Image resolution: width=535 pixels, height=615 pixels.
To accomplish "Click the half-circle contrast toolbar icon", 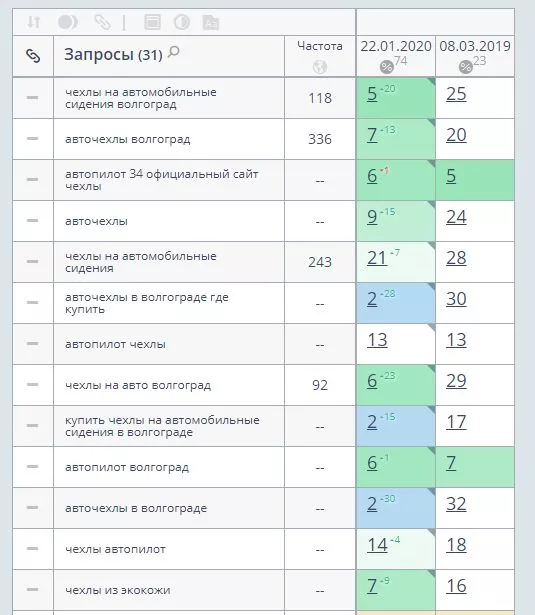I will [x=182, y=22].
